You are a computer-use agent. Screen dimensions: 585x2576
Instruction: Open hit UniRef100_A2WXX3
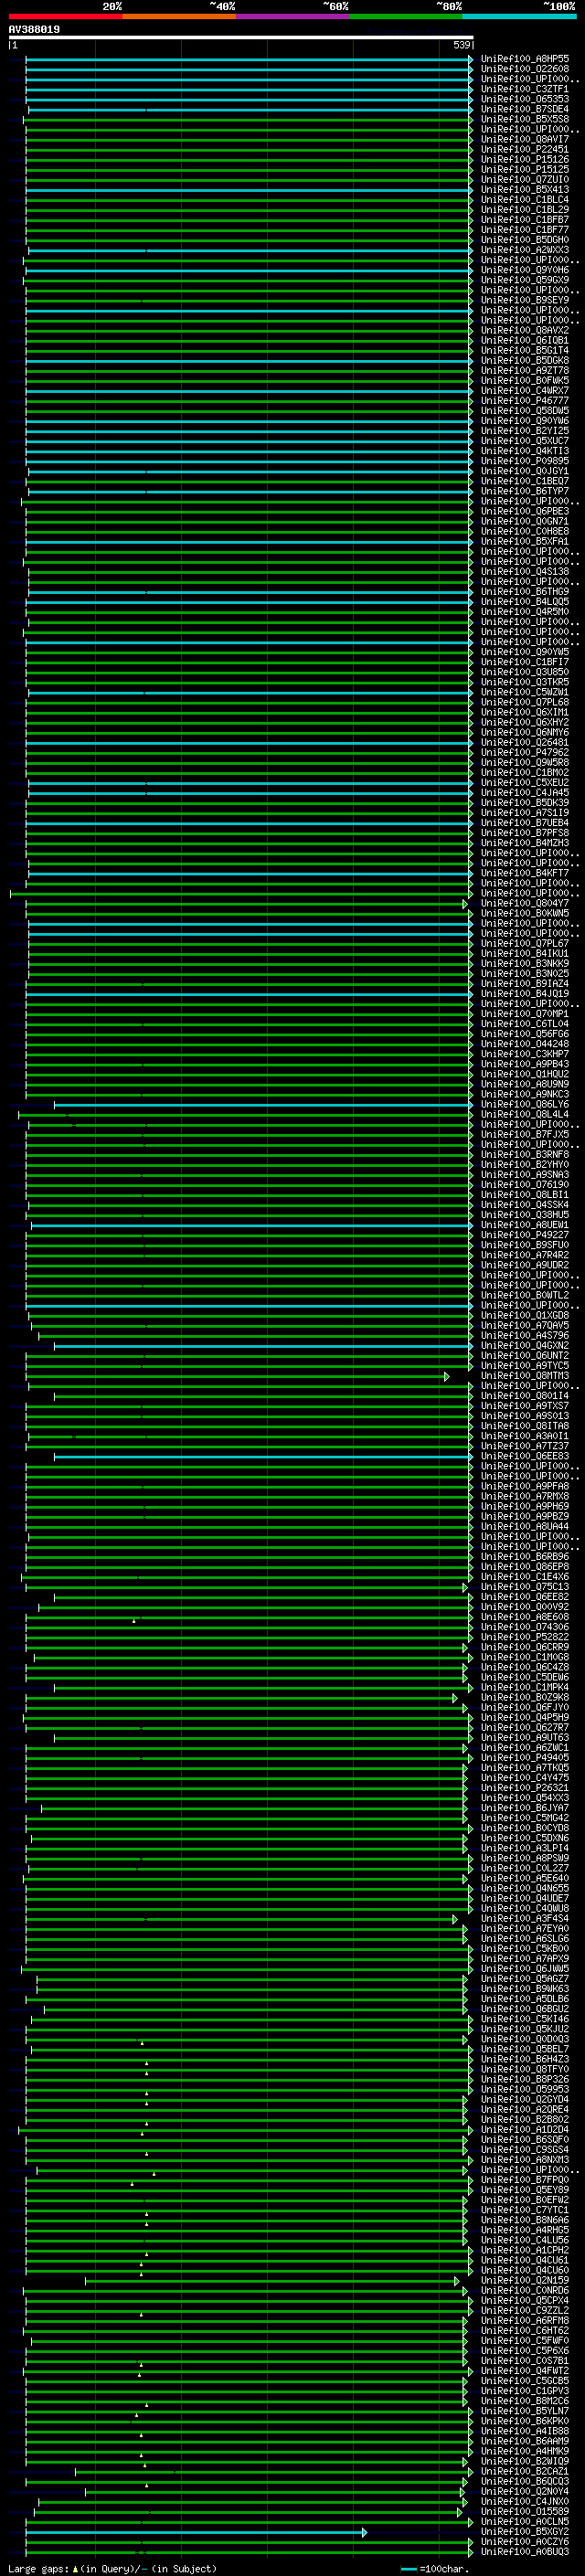[x=525, y=250]
